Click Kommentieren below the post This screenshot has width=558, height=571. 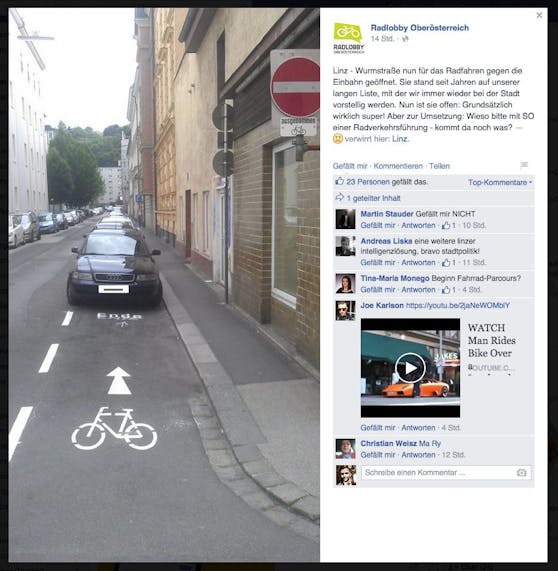pos(398,166)
